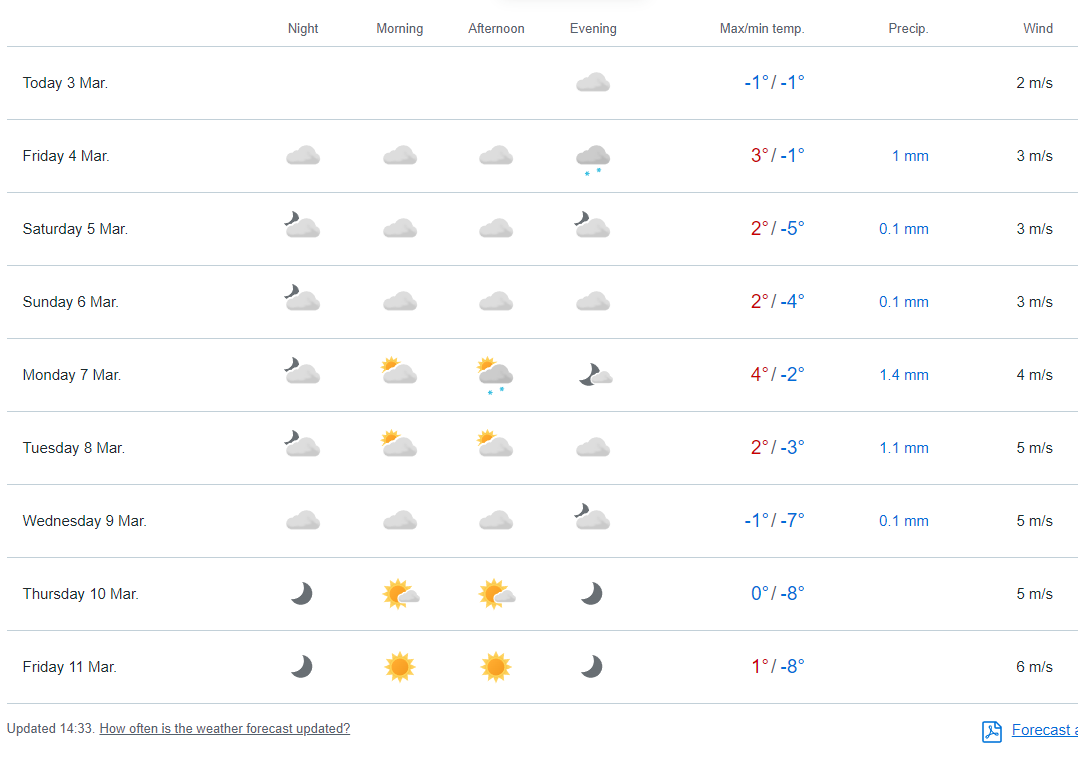Click Today 3 Mar. evening cloud icon

coord(593,83)
